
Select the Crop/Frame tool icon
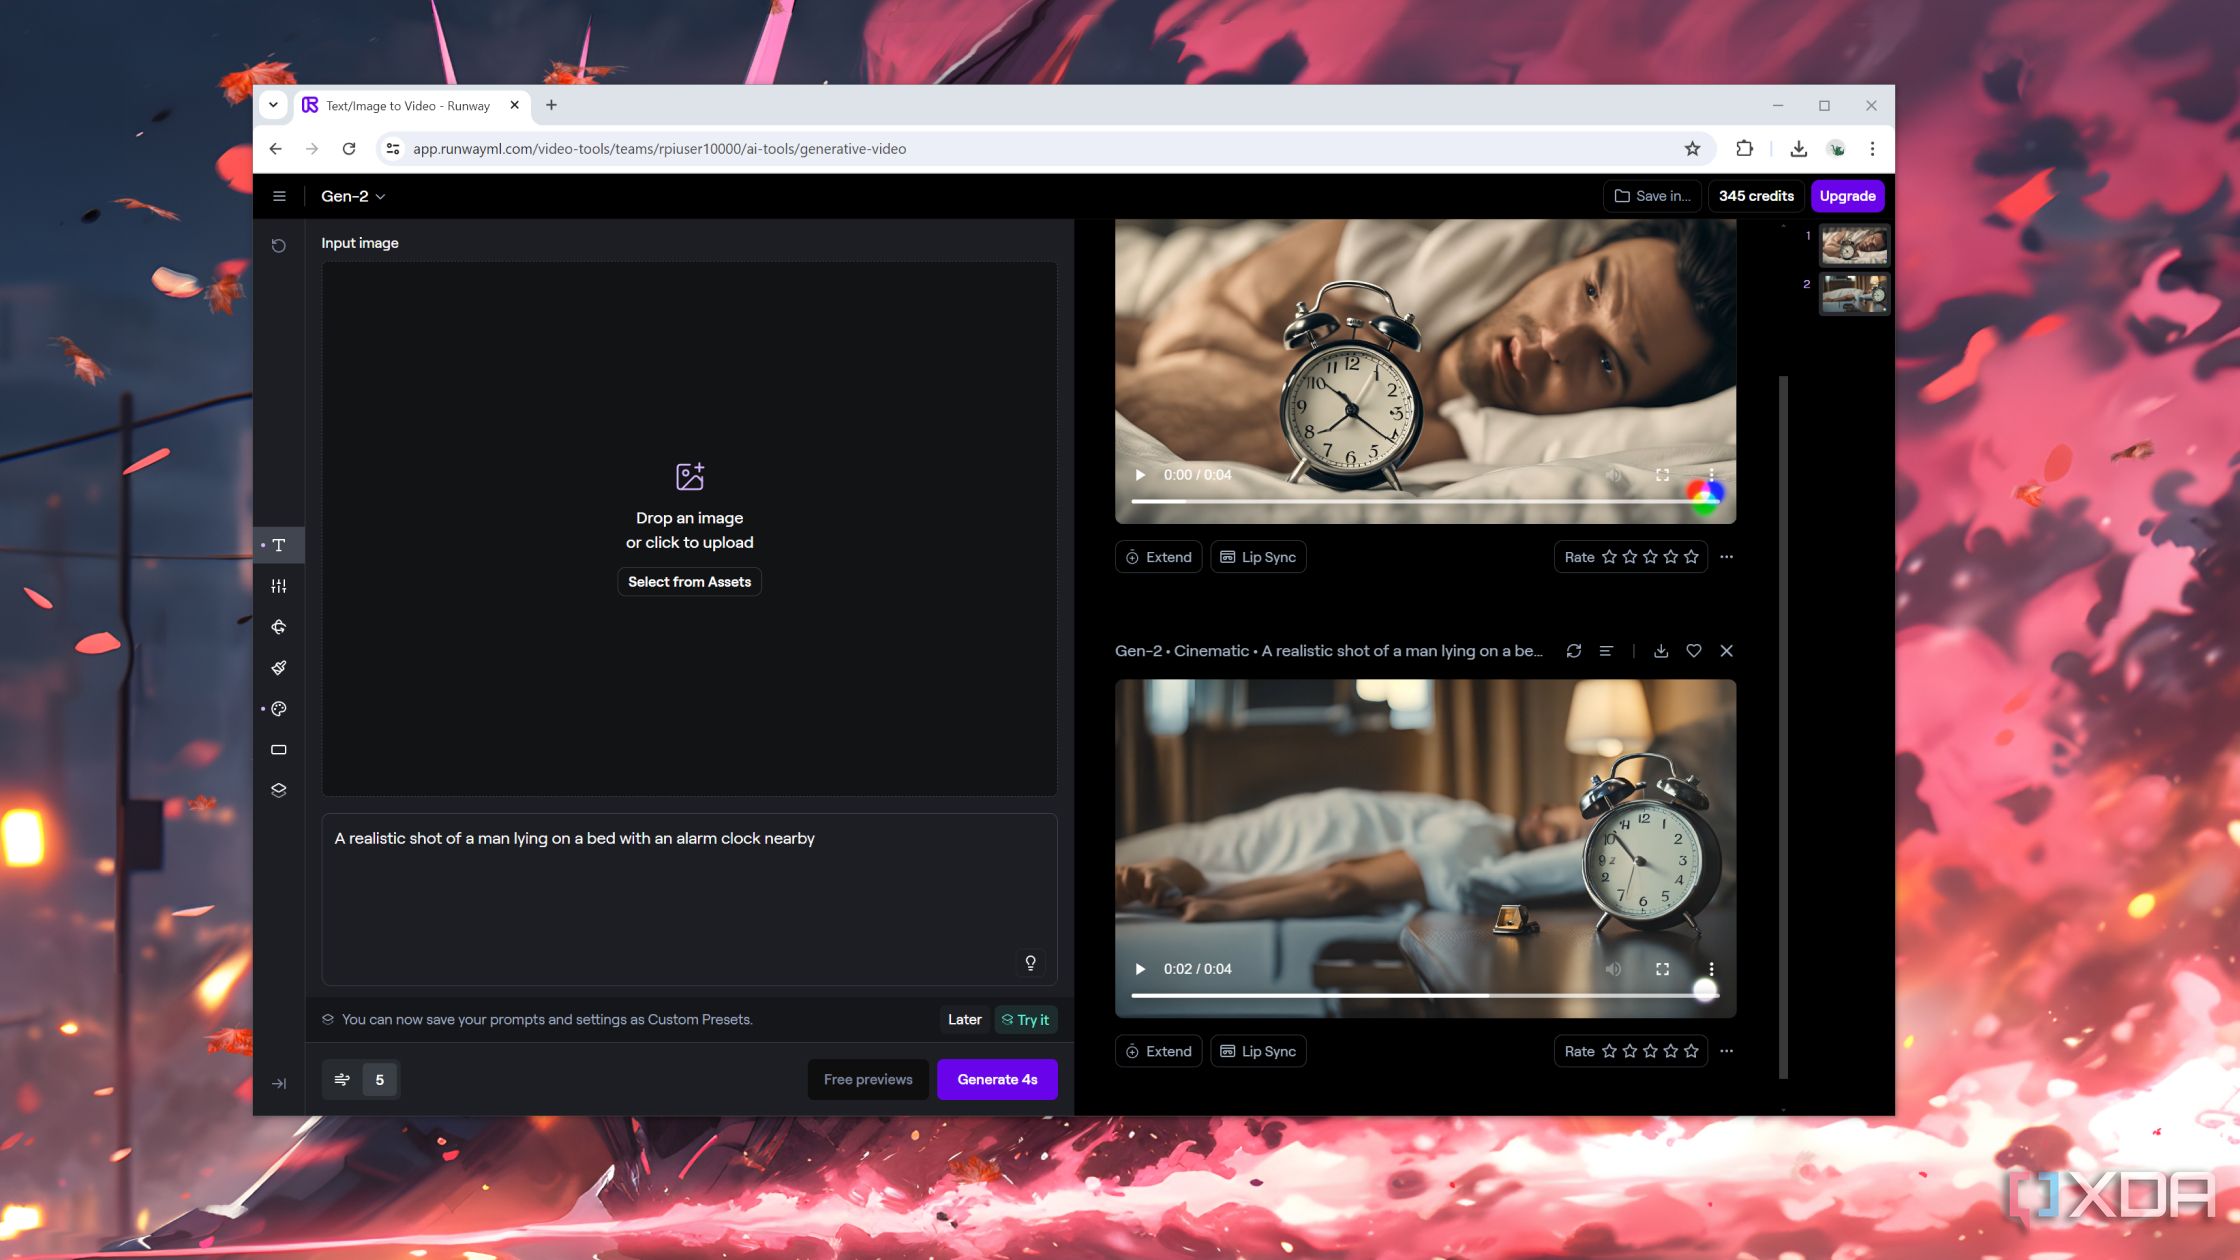278,749
